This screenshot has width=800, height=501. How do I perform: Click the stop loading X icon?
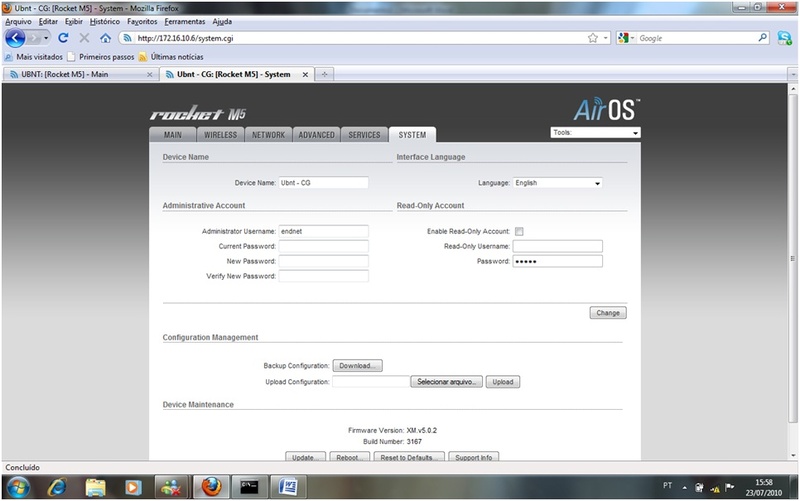(x=84, y=38)
